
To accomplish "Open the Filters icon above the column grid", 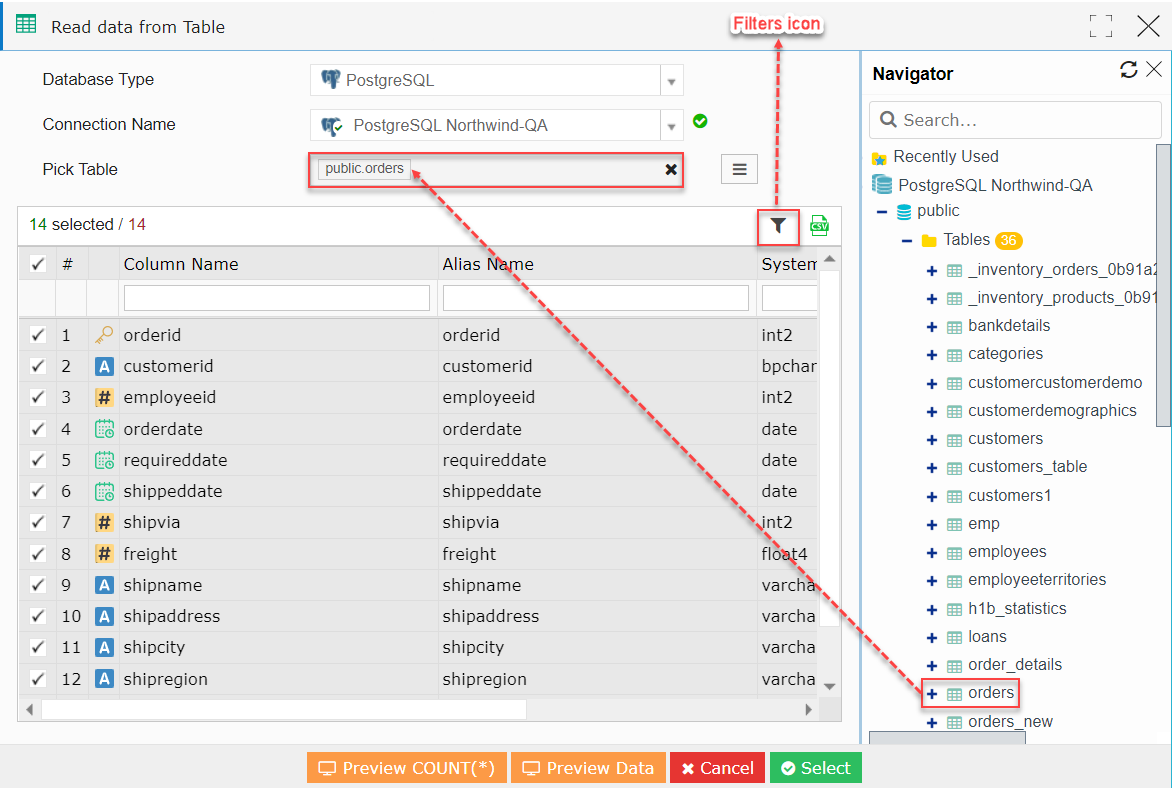I will pyautogui.click(x=778, y=226).
